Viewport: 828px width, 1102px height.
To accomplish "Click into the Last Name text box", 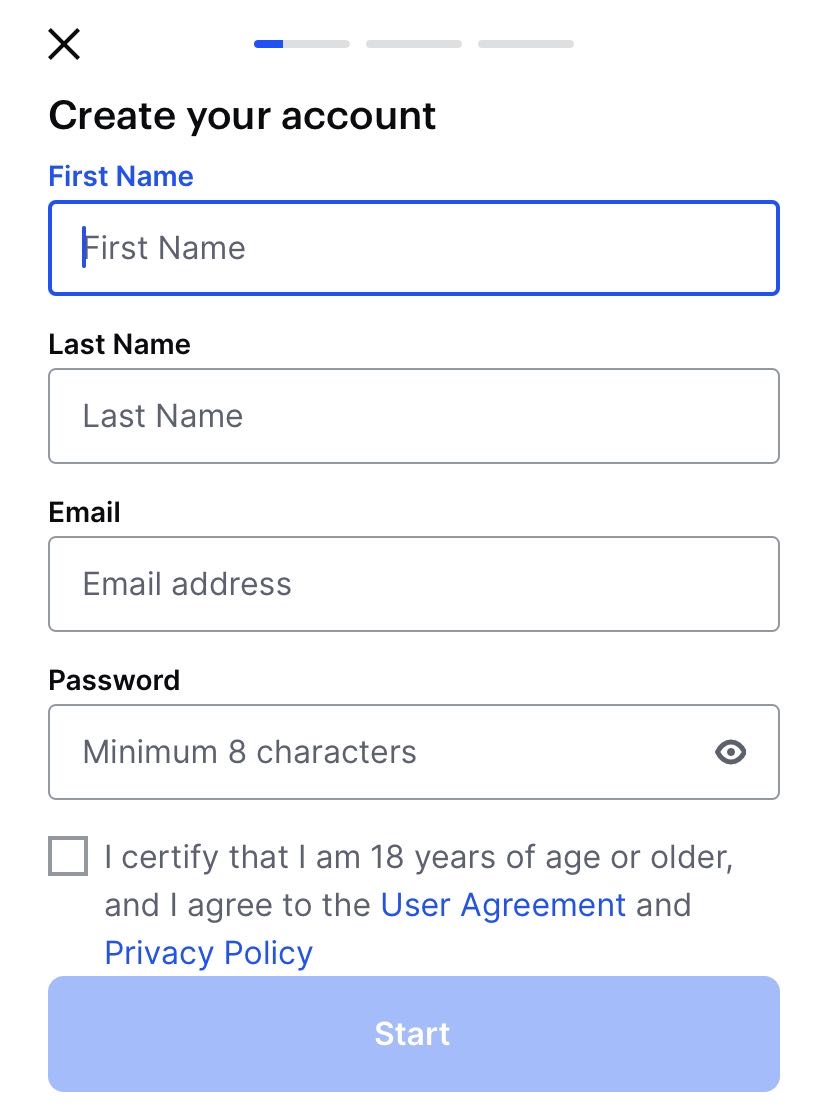I will pyautogui.click(x=414, y=416).
